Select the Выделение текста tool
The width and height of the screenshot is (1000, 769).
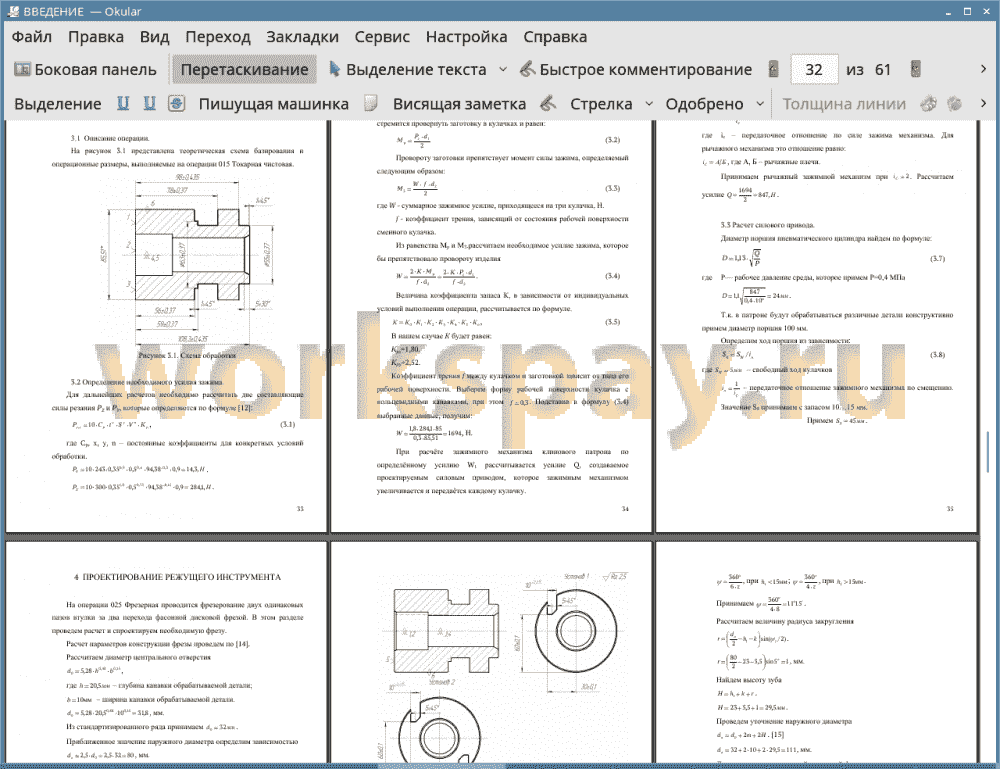click(x=408, y=70)
